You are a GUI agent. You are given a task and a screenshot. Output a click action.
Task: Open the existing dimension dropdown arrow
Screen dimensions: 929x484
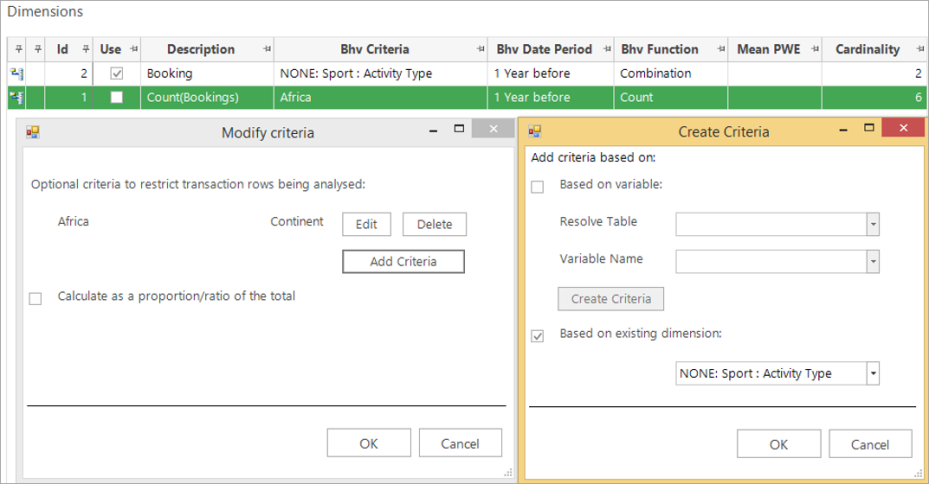pos(873,373)
